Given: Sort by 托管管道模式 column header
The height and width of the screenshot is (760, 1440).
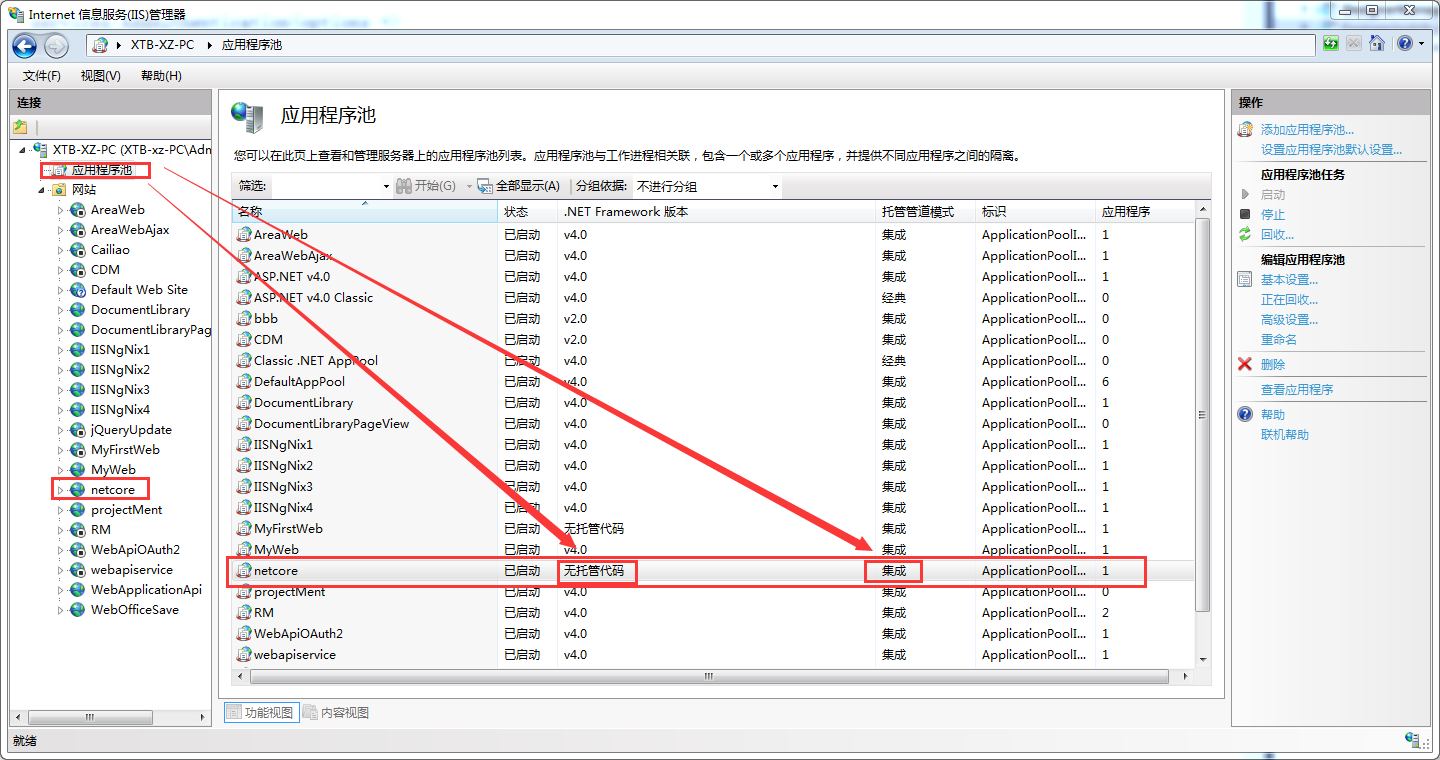Looking at the screenshot, I should [925, 212].
